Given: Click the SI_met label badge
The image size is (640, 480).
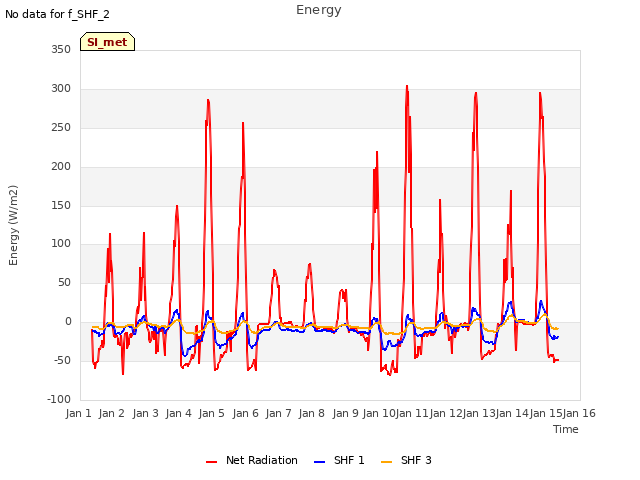Looking at the screenshot, I should point(107,42).
